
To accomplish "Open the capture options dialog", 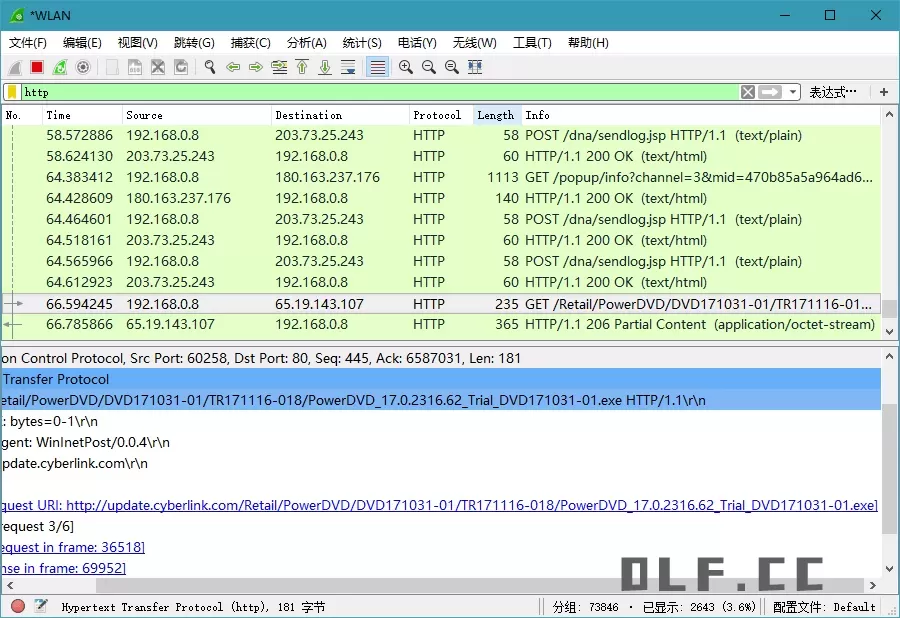I will coord(80,67).
